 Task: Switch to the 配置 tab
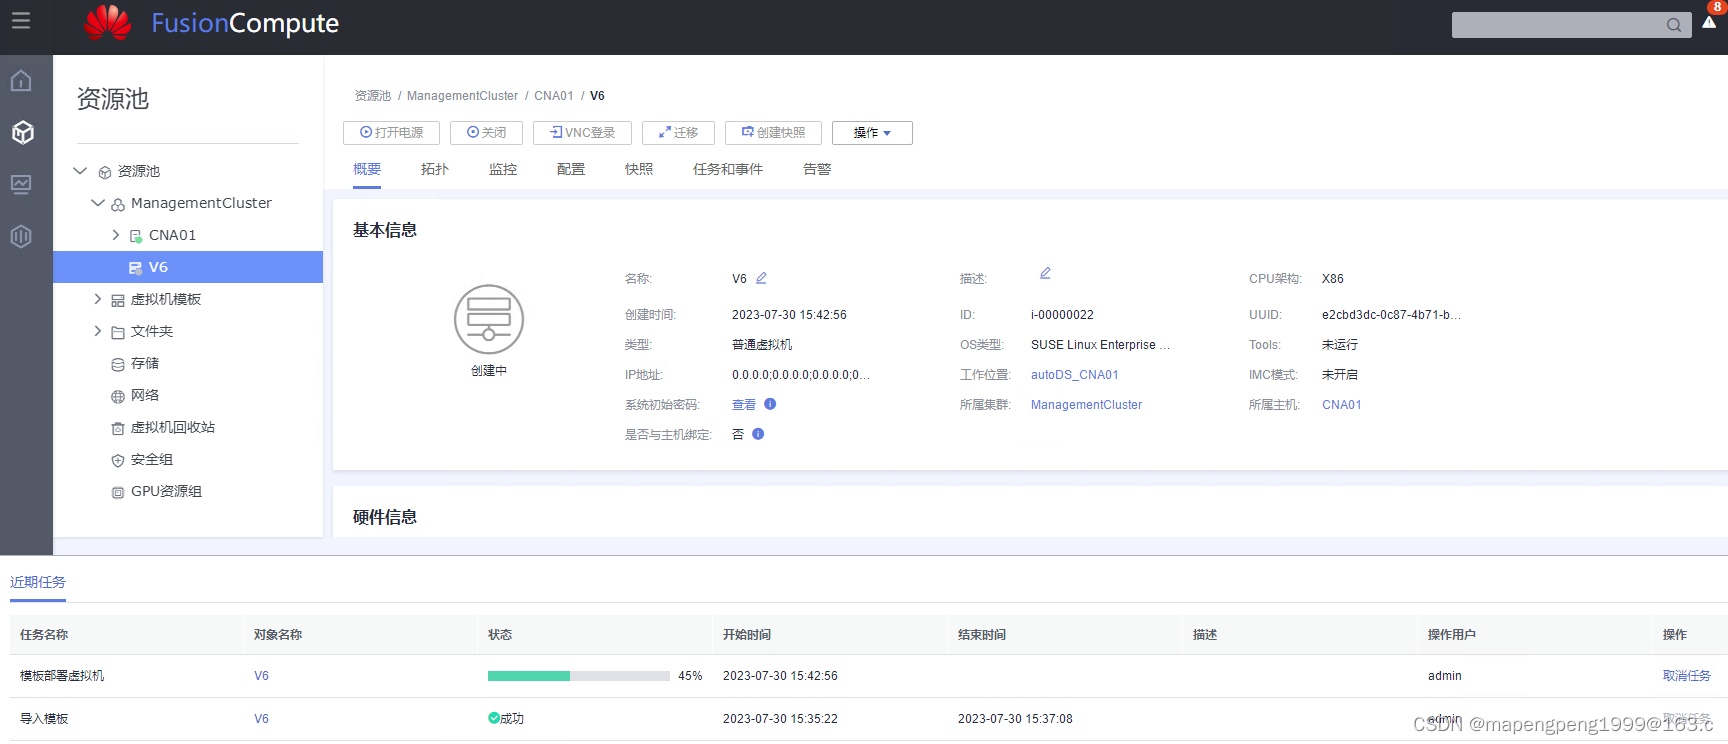[571, 169]
